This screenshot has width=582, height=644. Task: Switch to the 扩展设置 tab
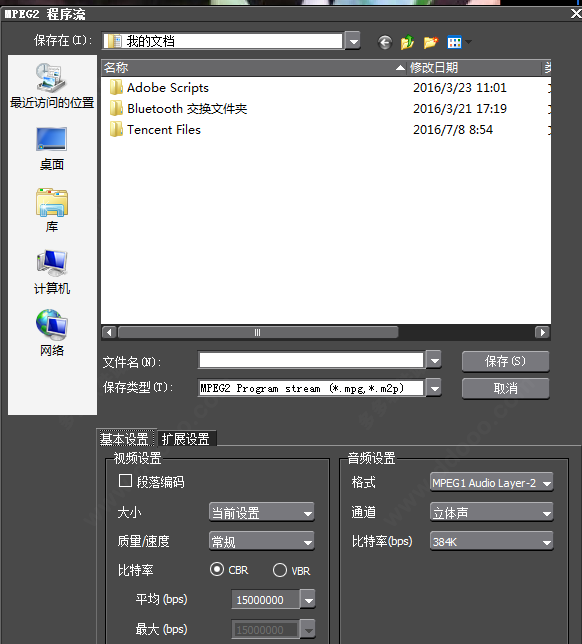(x=186, y=439)
